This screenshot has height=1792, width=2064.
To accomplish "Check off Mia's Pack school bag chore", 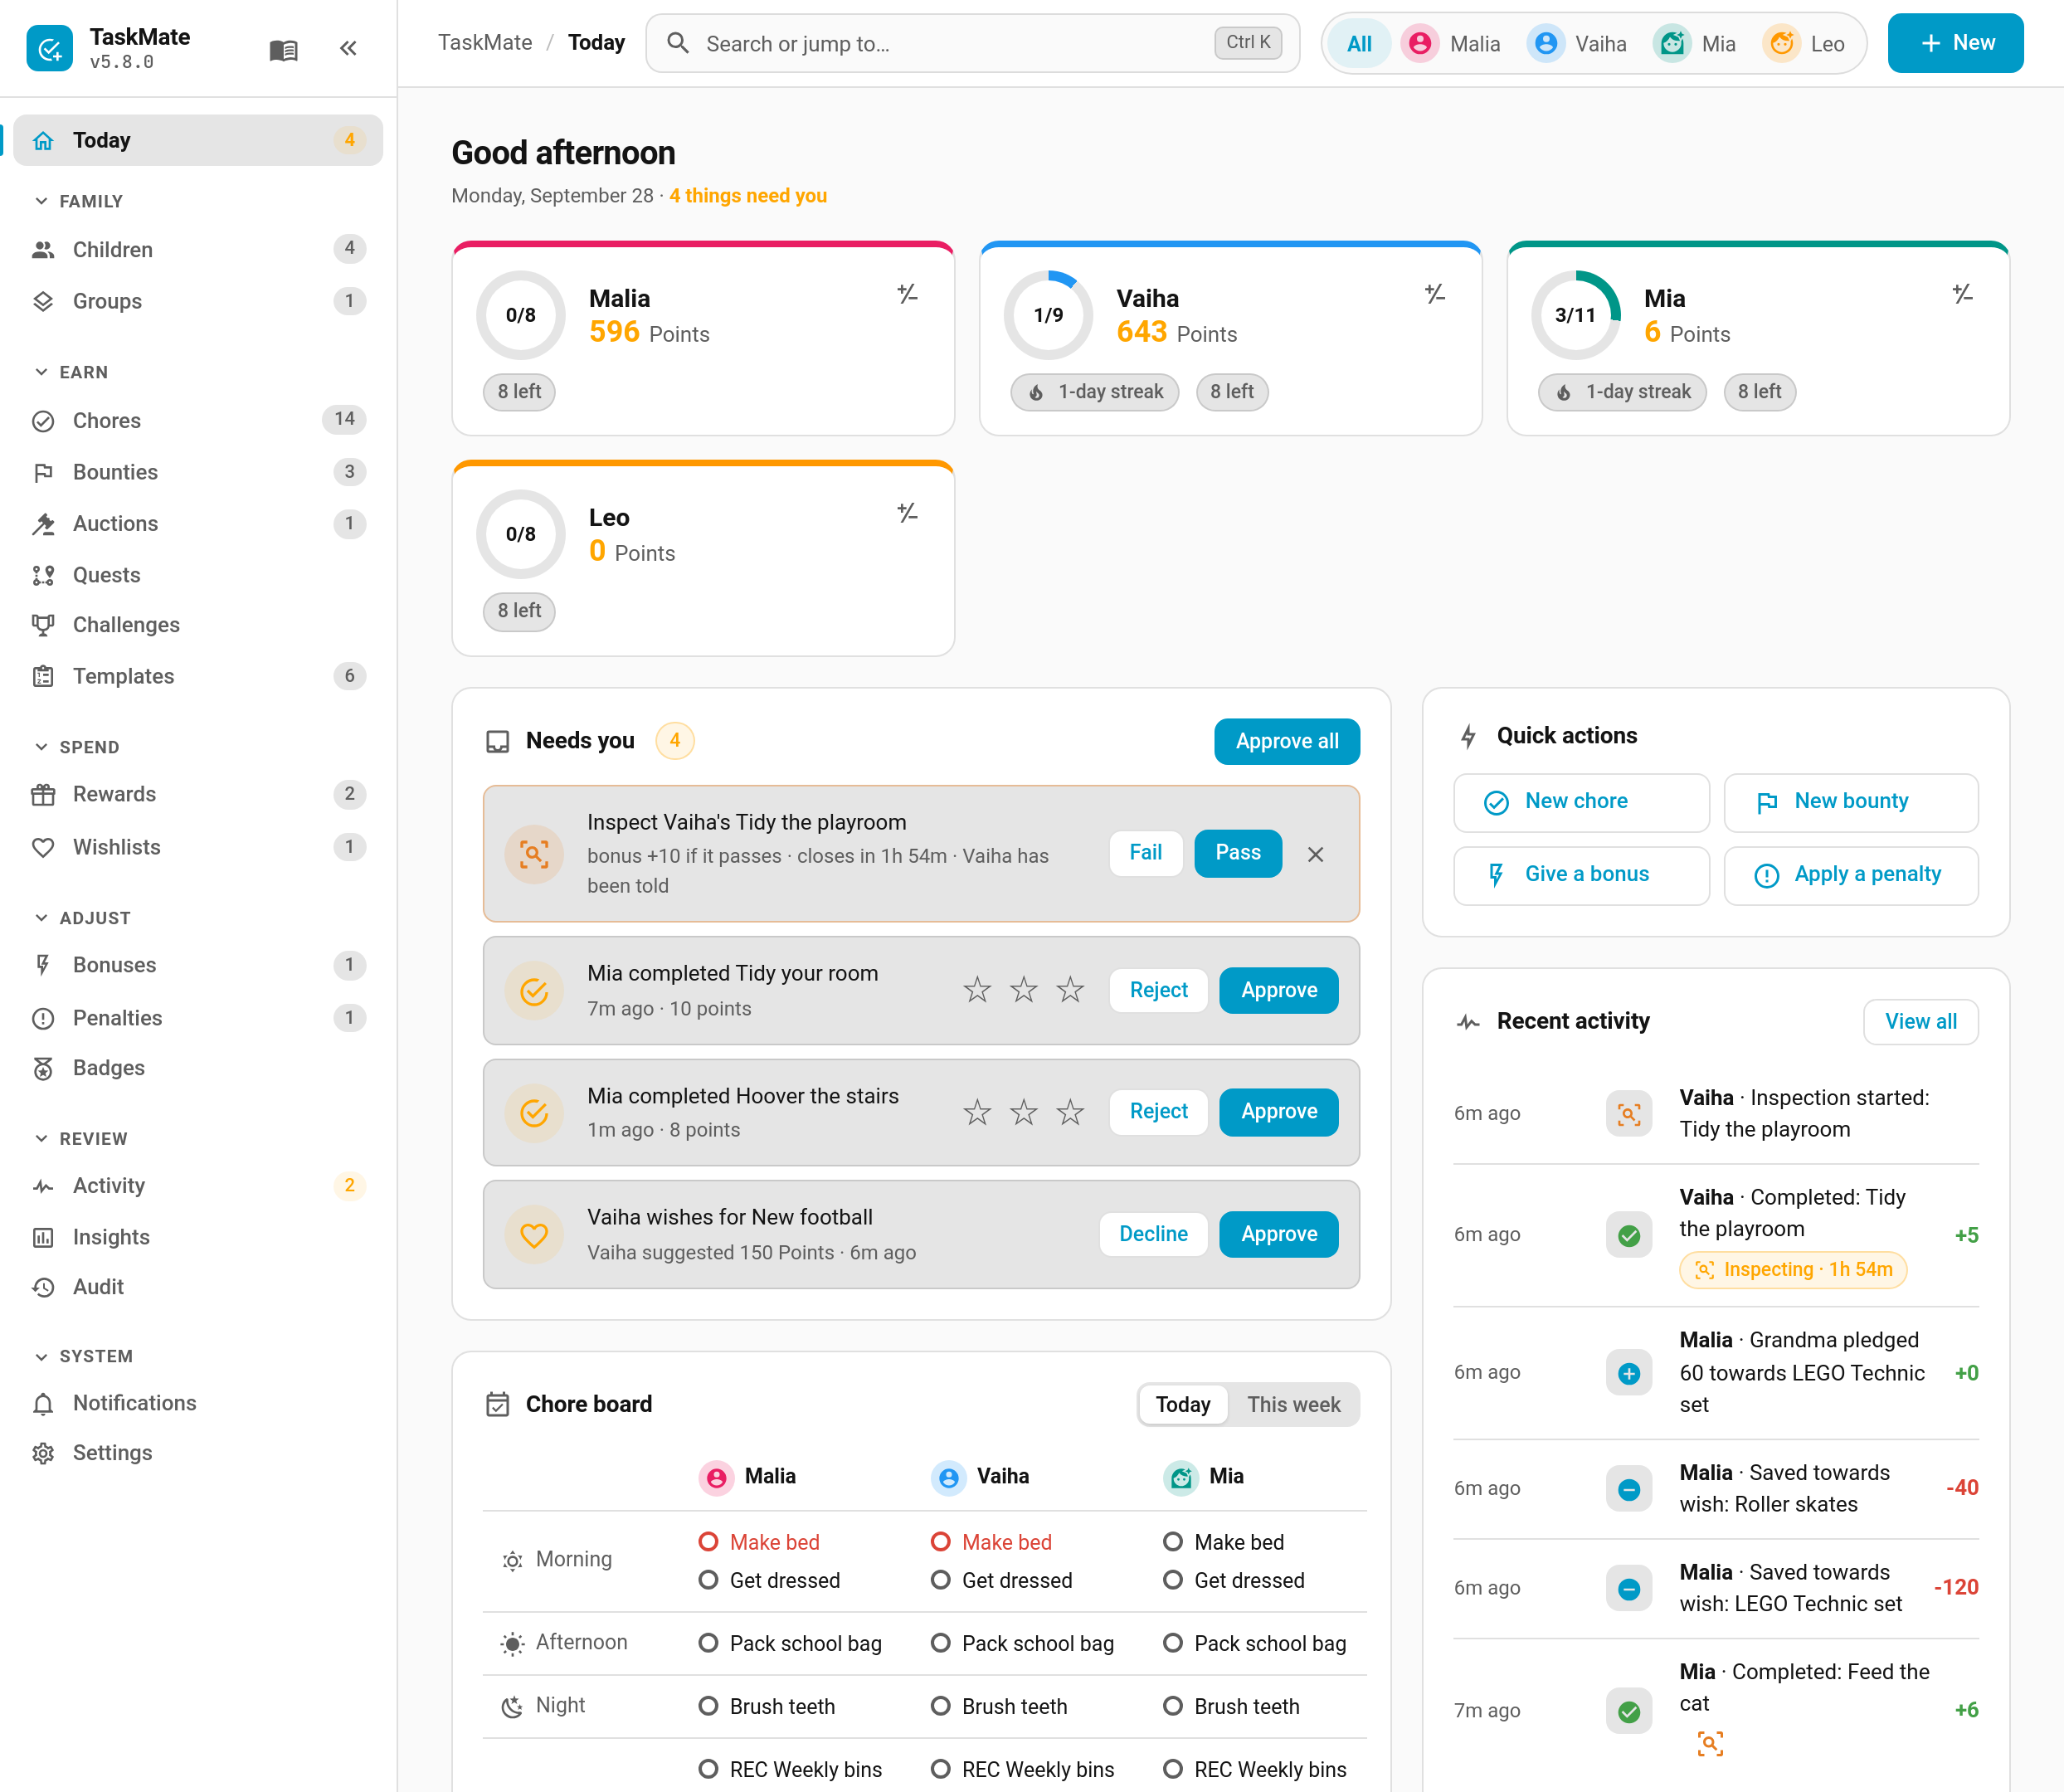I will [1173, 1643].
